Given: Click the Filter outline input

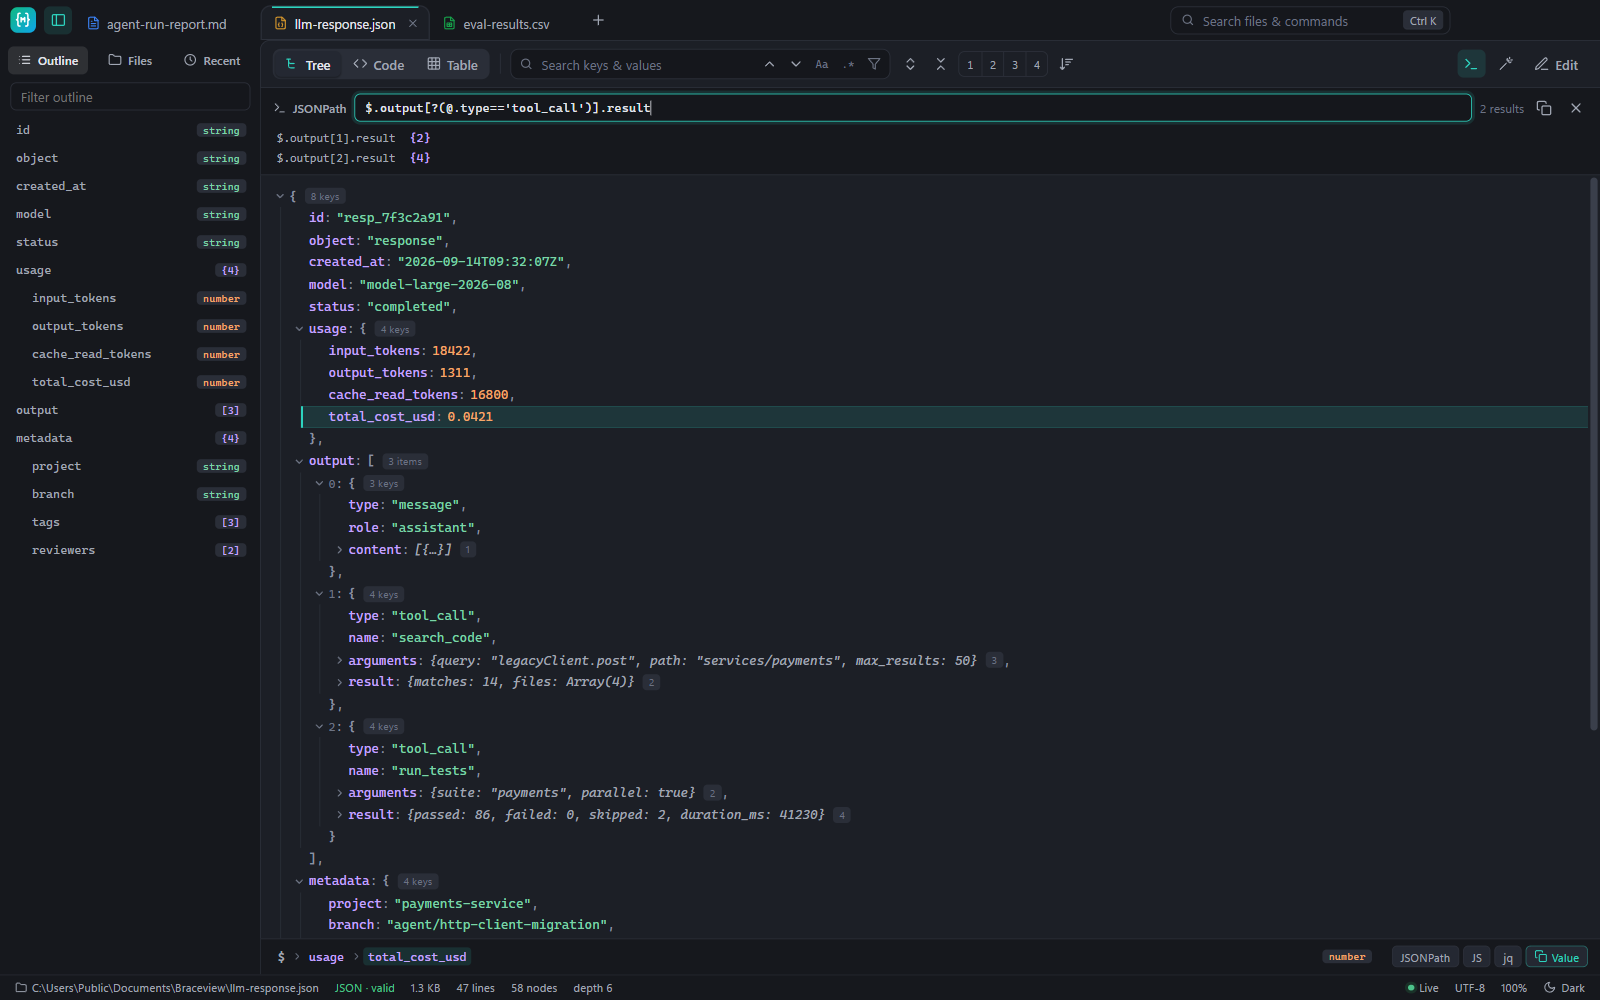Looking at the screenshot, I should point(130,97).
